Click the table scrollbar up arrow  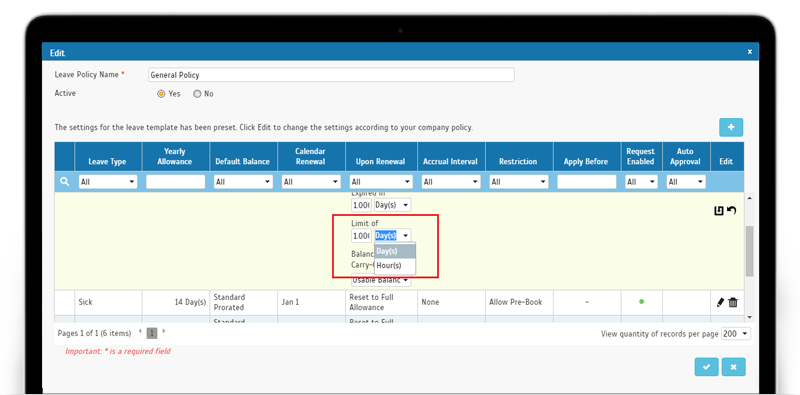tap(749, 198)
